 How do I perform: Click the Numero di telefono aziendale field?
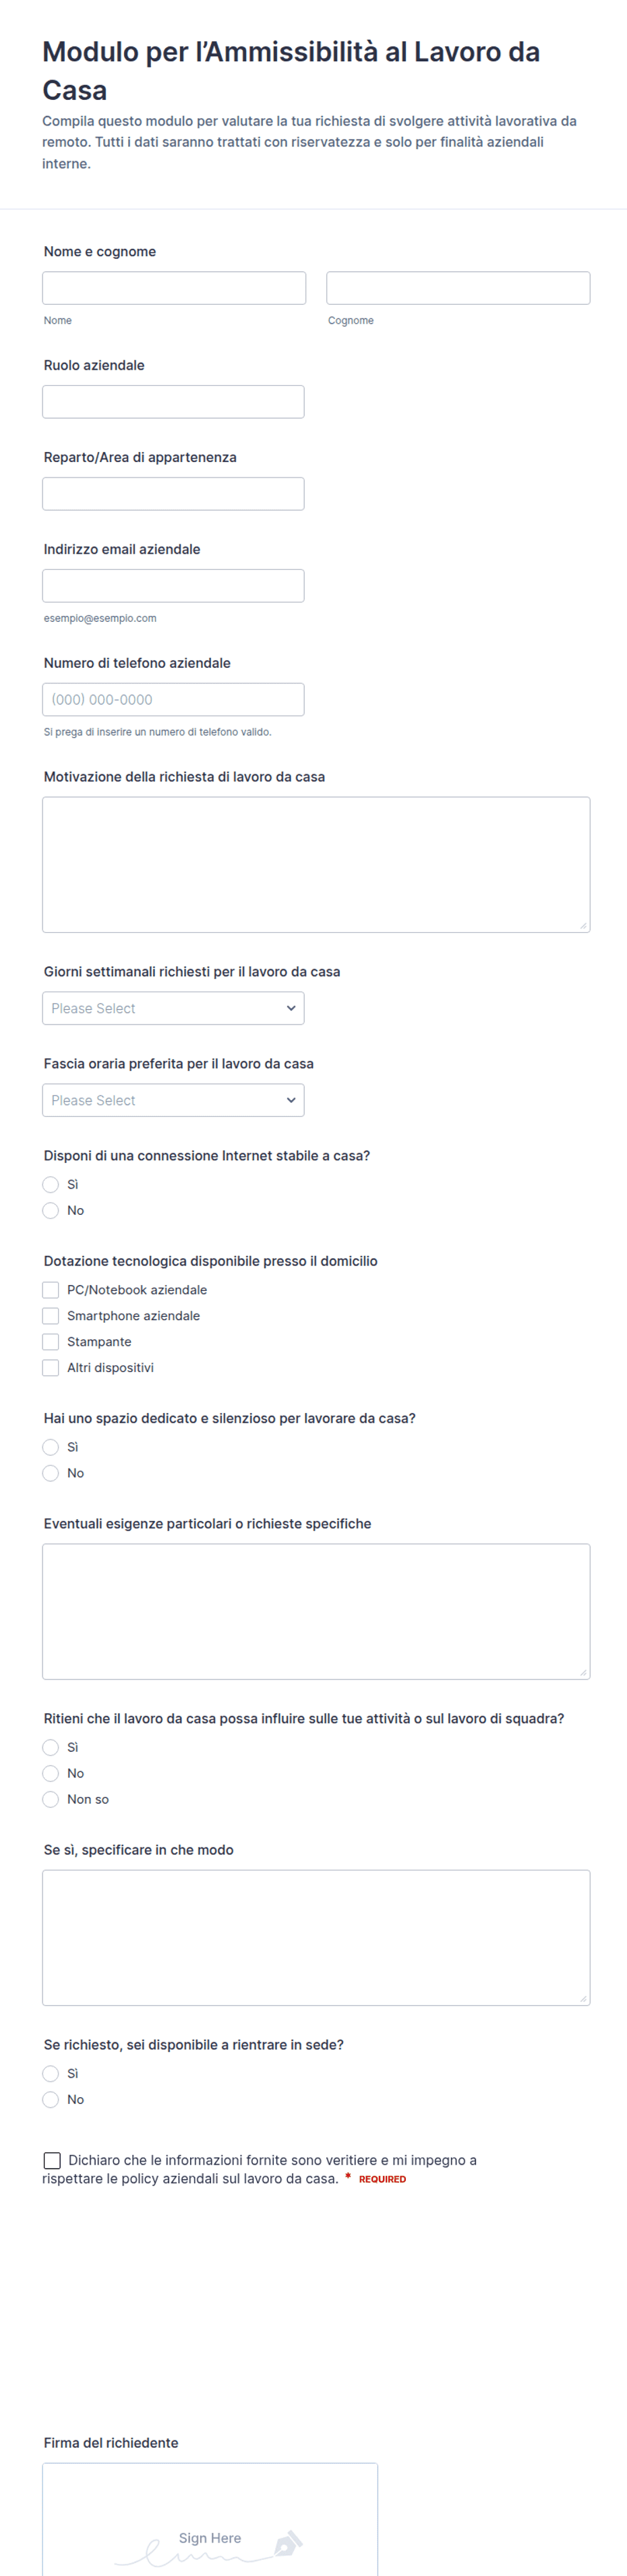tap(173, 700)
